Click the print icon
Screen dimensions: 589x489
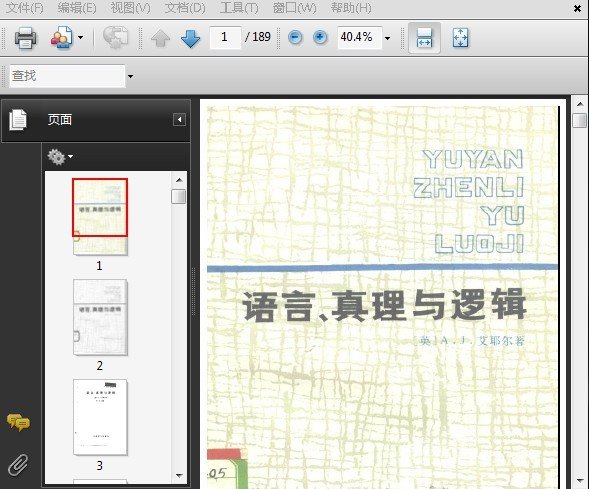25,38
